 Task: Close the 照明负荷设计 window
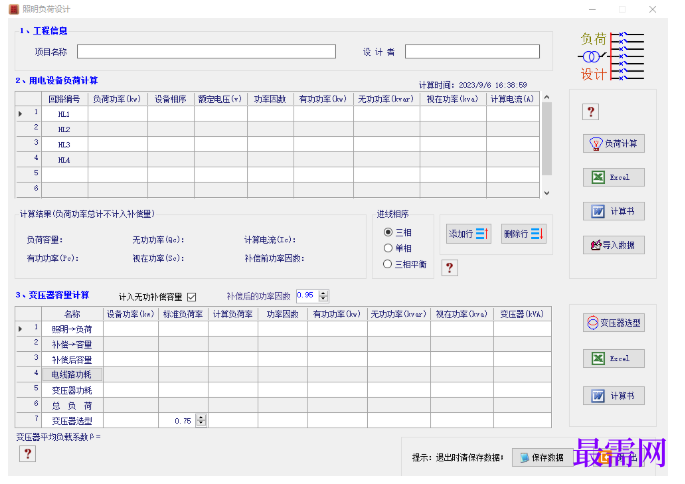[652, 9]
